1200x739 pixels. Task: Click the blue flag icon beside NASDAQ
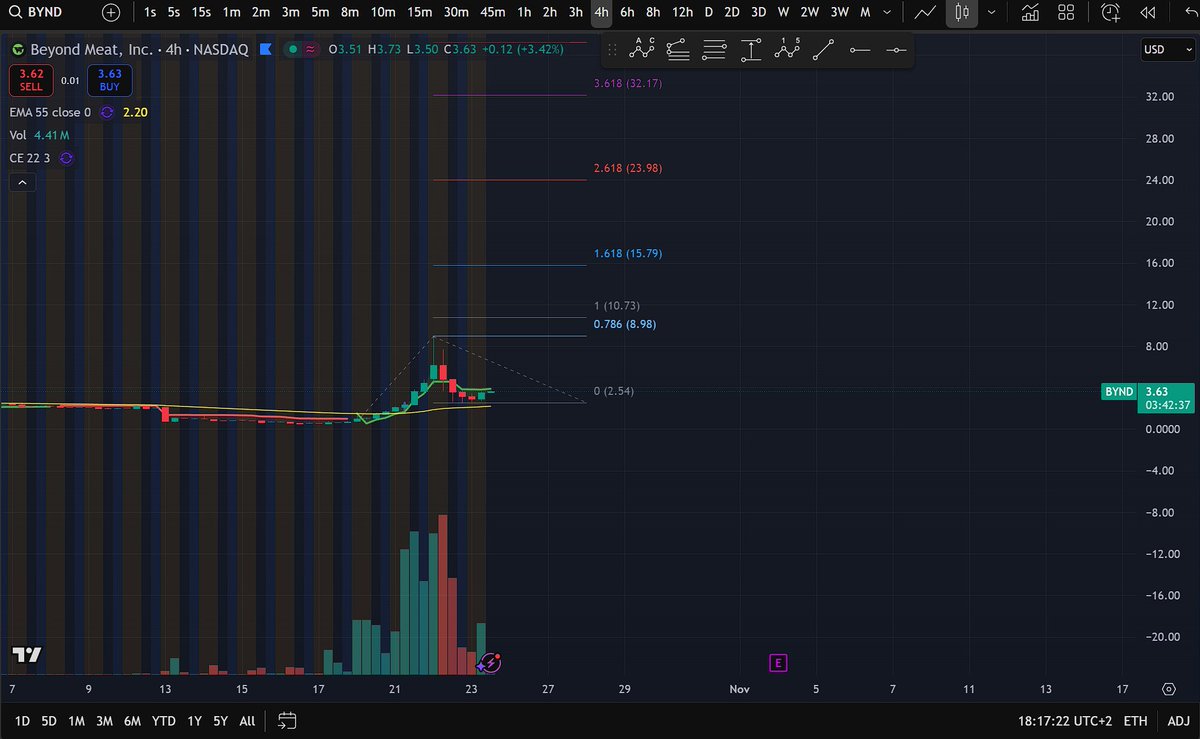(265, 49)
